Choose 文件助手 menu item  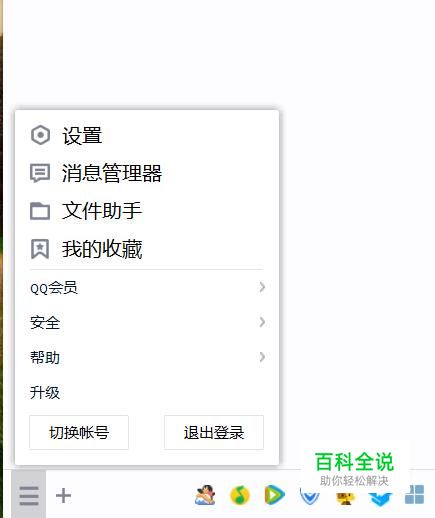tap(147, 211)
